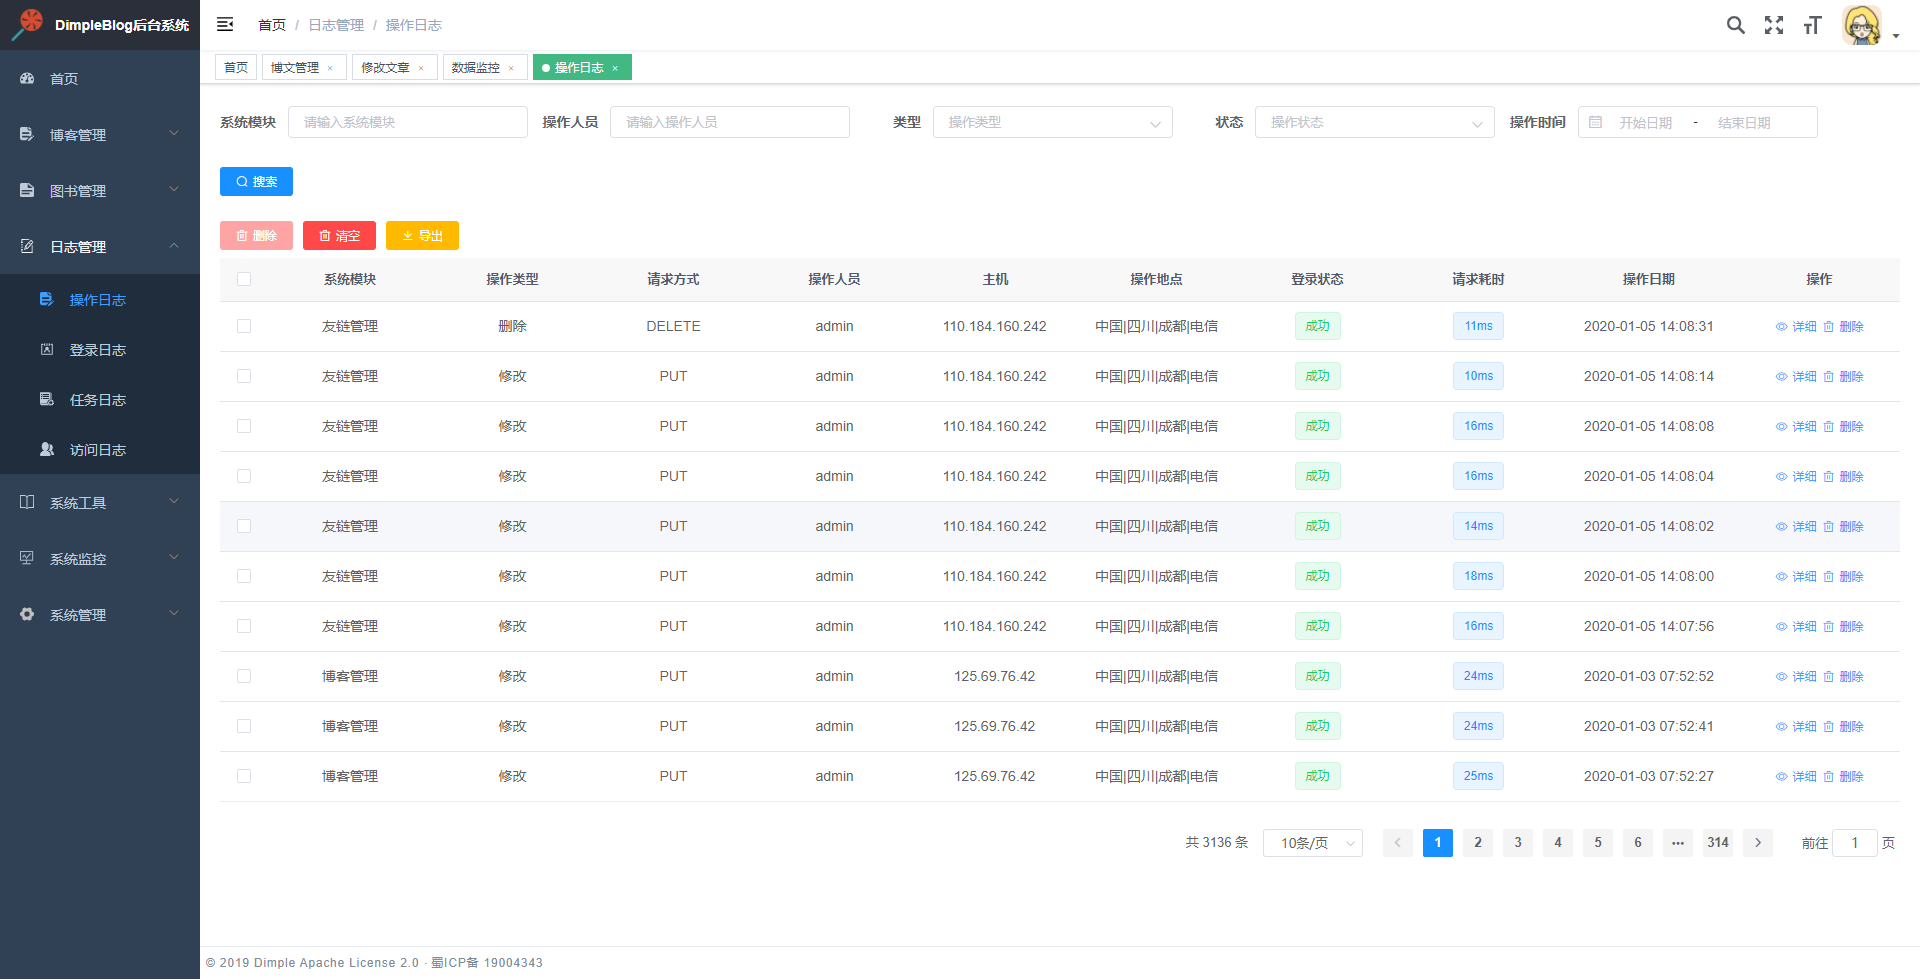Expand the 系统工具 sidebar menu
This screenshot has width=1920, height=979.
(x=100, y=502)
